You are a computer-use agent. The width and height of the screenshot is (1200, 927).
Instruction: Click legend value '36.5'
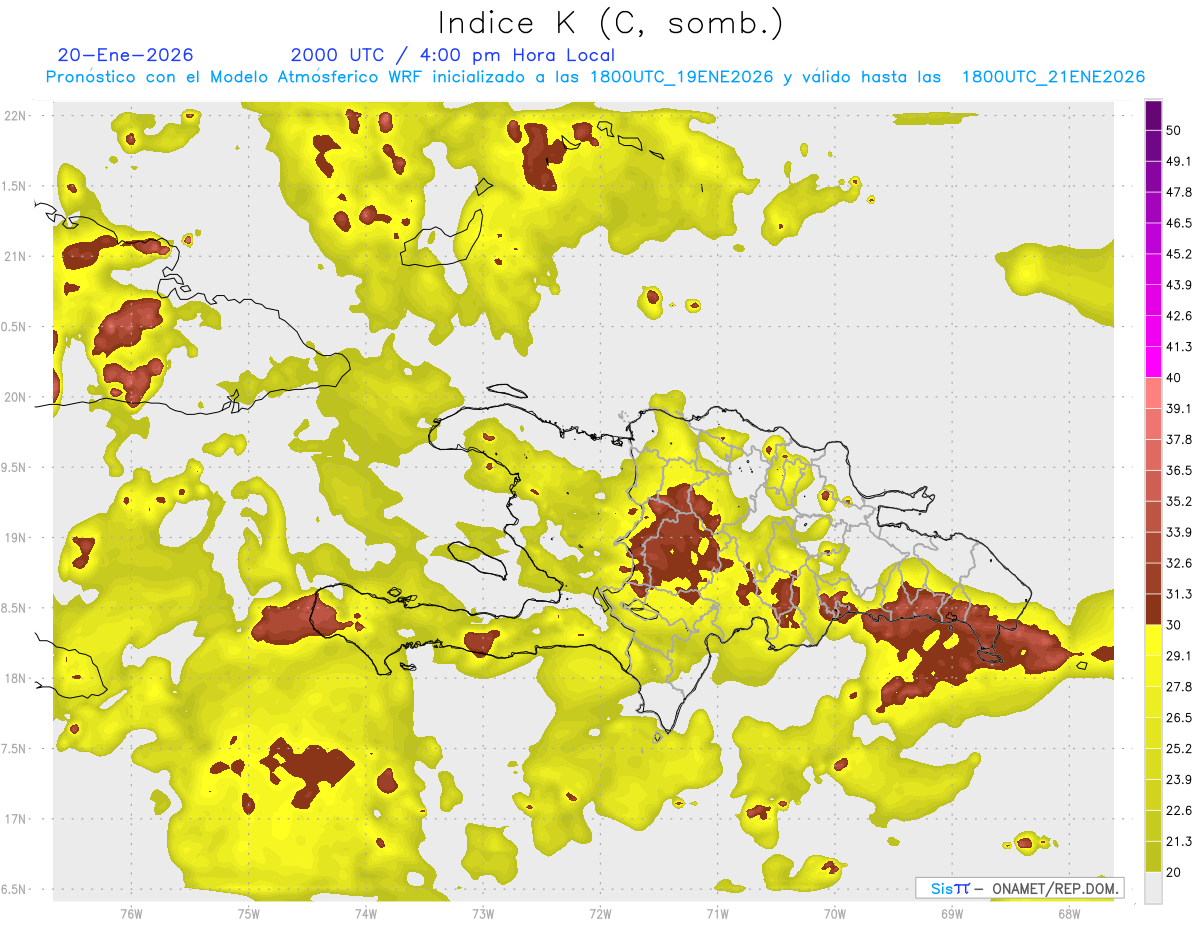pos(1179,470)
